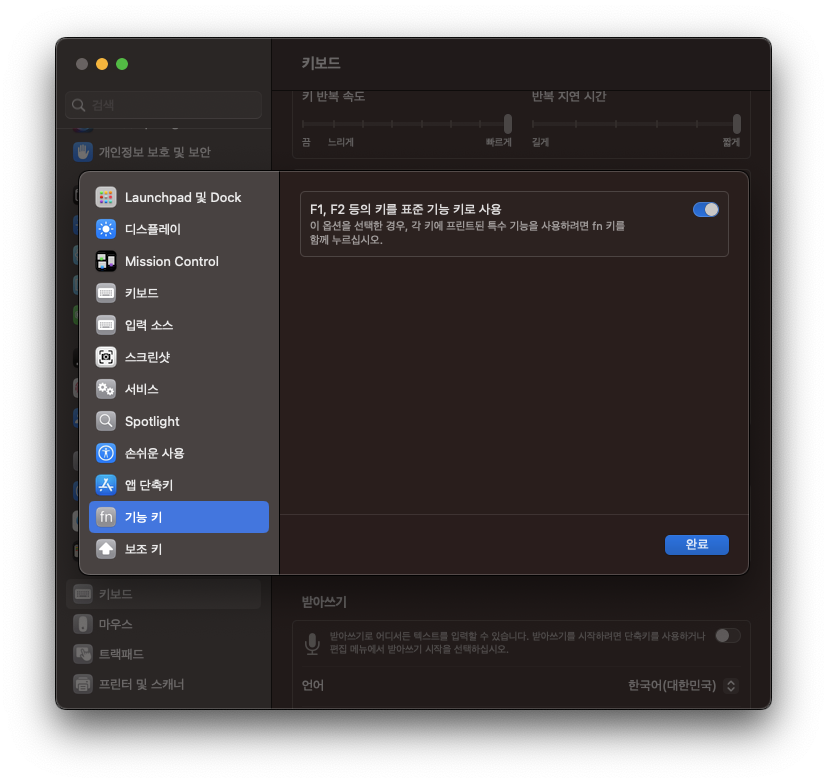The width and height of the screenshot is (827, 783).
Task: Select Mission Control category
Action: pos(179,261)
